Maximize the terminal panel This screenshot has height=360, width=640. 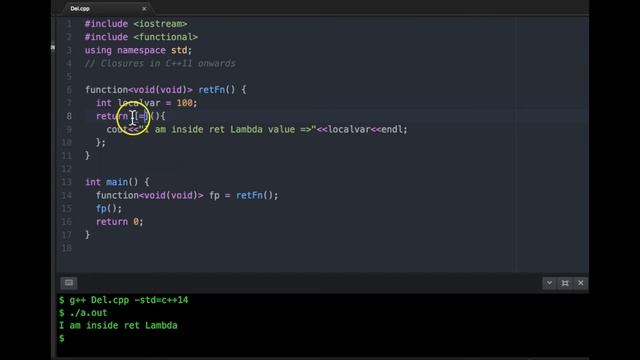pos(565,282)
